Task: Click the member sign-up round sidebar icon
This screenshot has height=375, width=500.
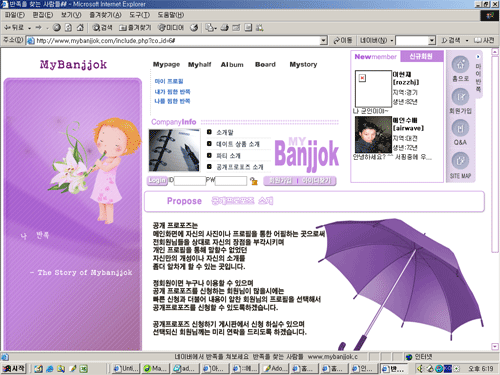Action: tap(460, 97)
